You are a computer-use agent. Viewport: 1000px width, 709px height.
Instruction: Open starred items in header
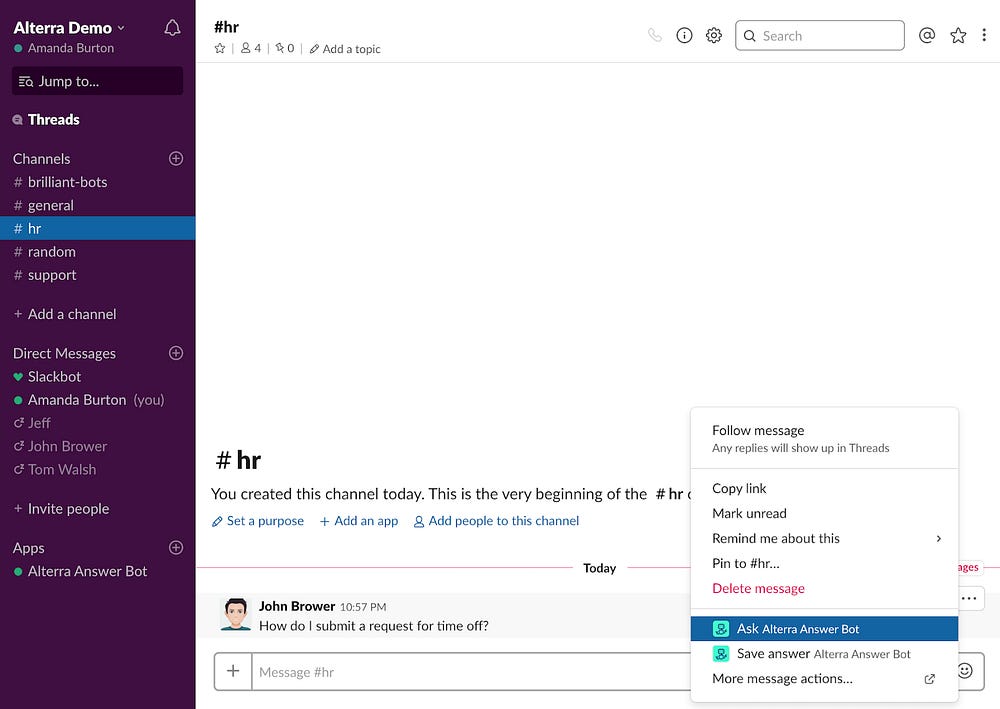[x=958, y=35]
